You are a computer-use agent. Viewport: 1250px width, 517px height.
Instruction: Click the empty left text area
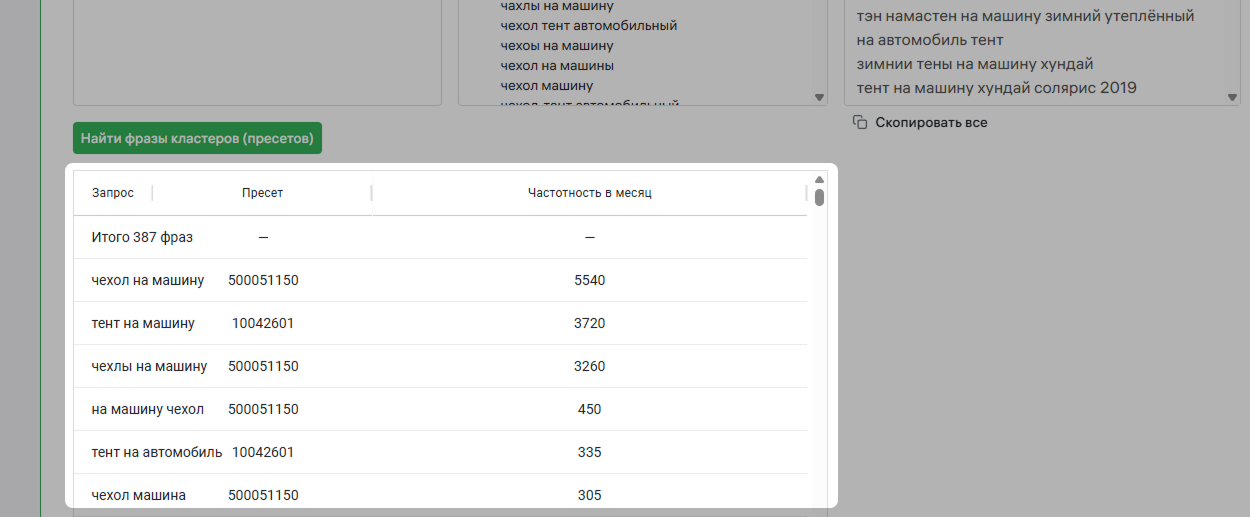[257, 52]
